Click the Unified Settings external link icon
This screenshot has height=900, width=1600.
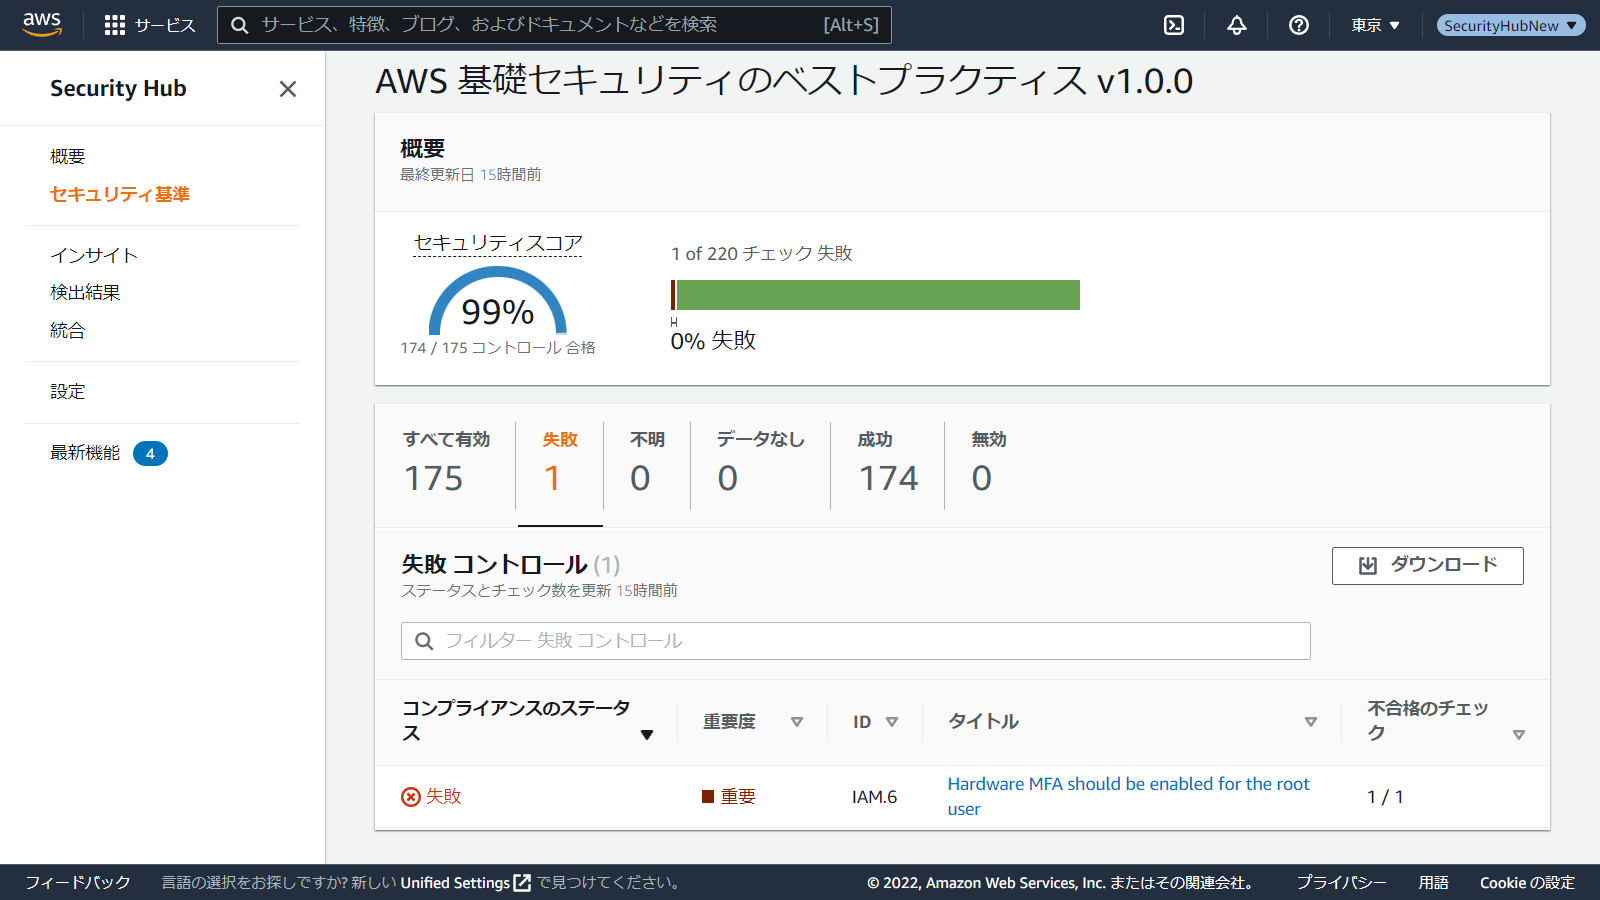click(x=522, y=883)
